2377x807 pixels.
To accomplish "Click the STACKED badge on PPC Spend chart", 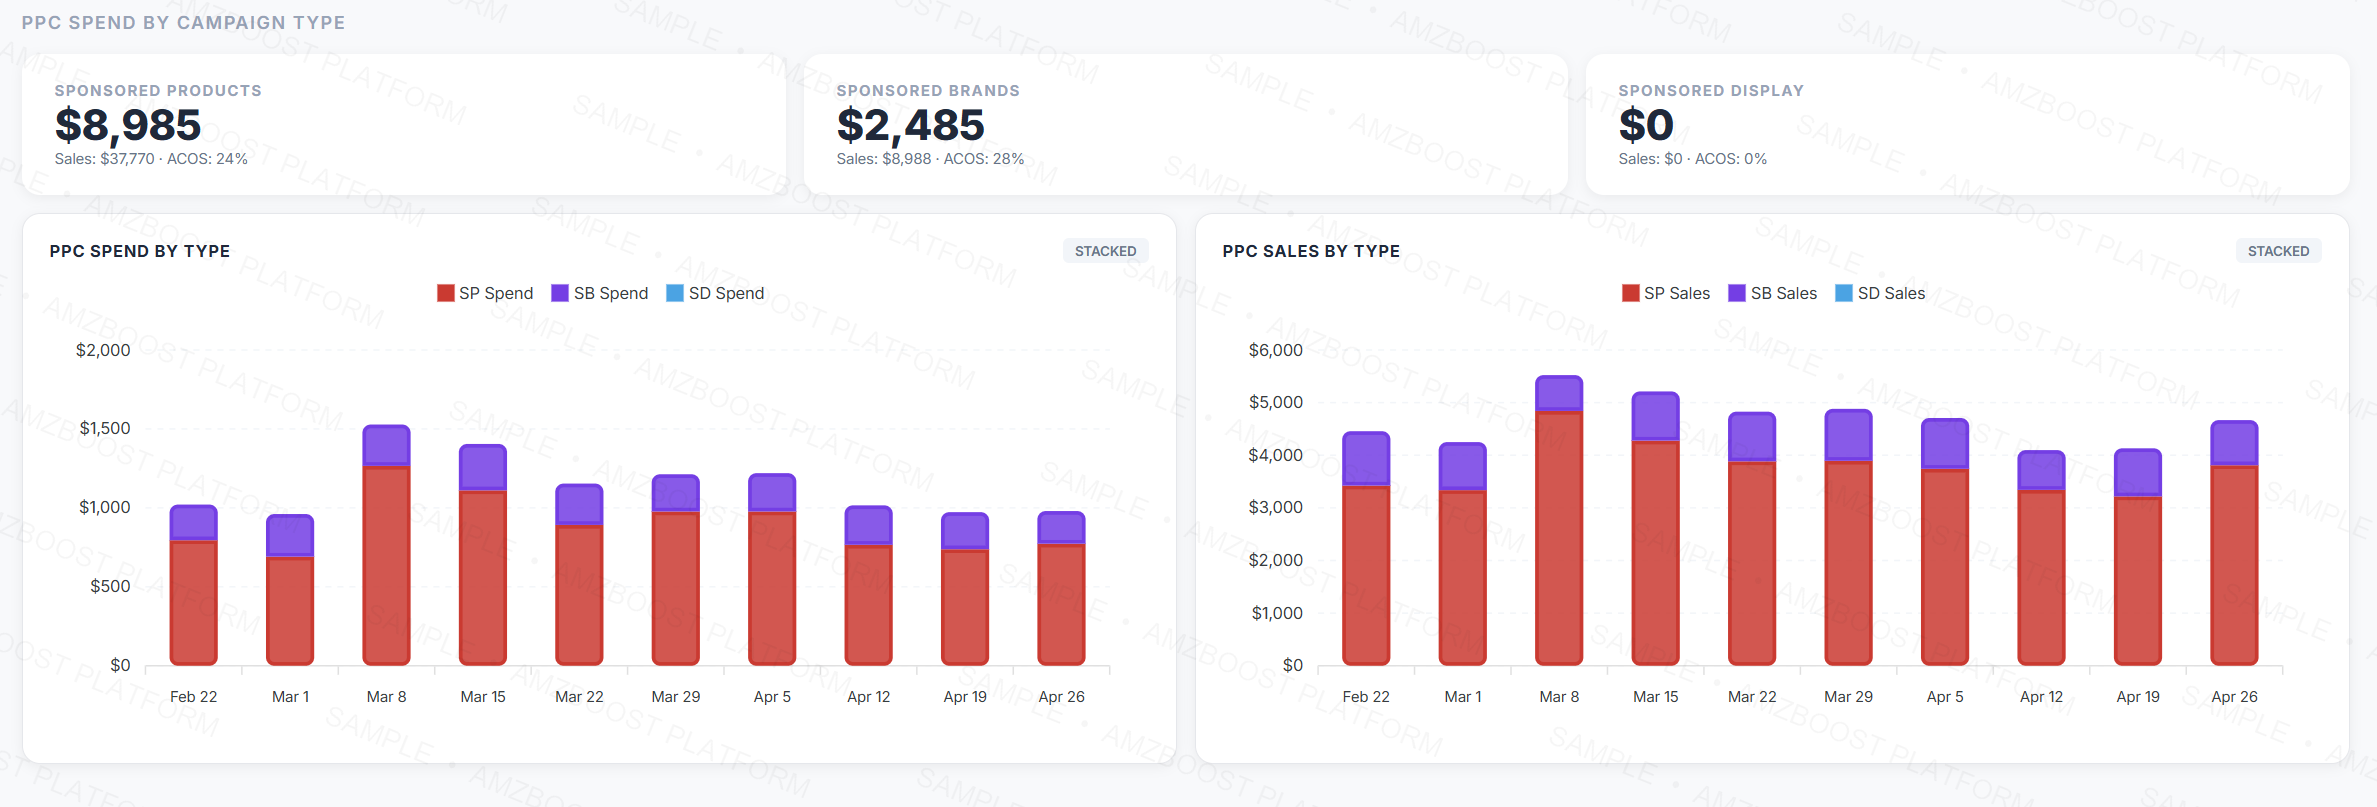I will coord(1105,251).
